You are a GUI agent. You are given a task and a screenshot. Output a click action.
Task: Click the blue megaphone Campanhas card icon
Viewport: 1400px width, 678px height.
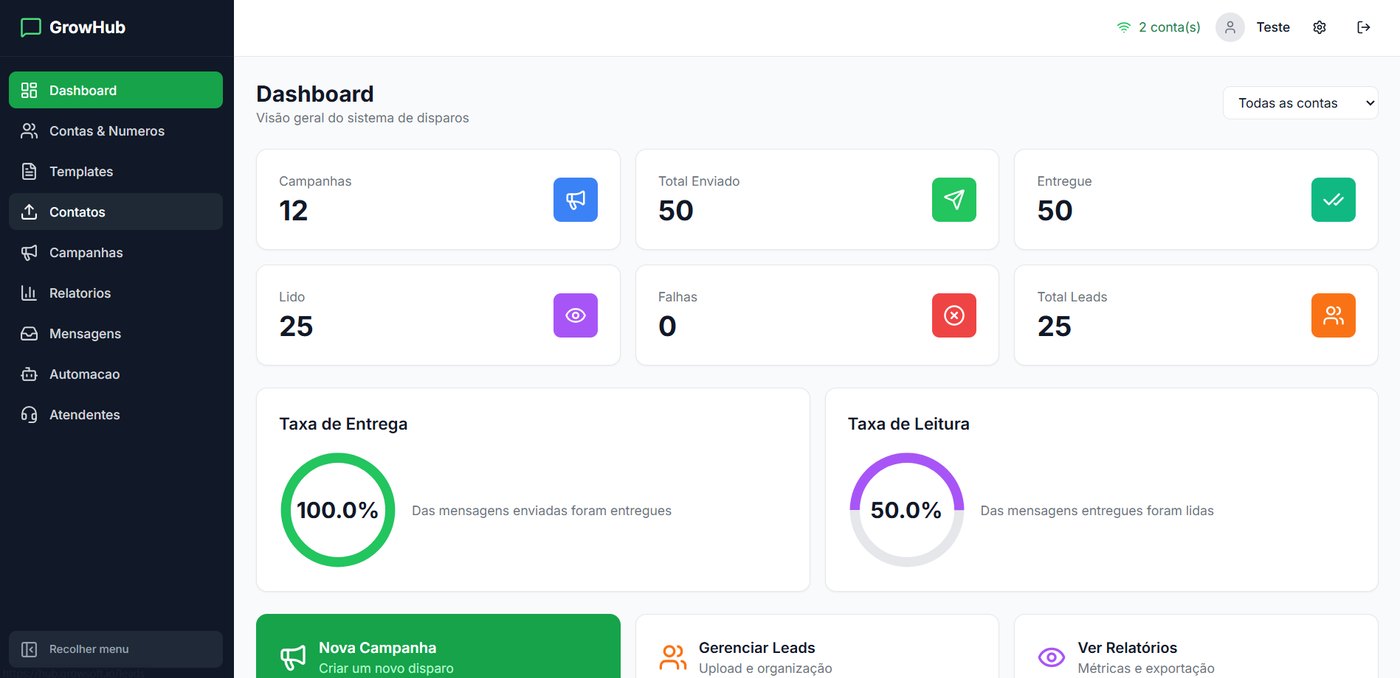pos(575,200)
